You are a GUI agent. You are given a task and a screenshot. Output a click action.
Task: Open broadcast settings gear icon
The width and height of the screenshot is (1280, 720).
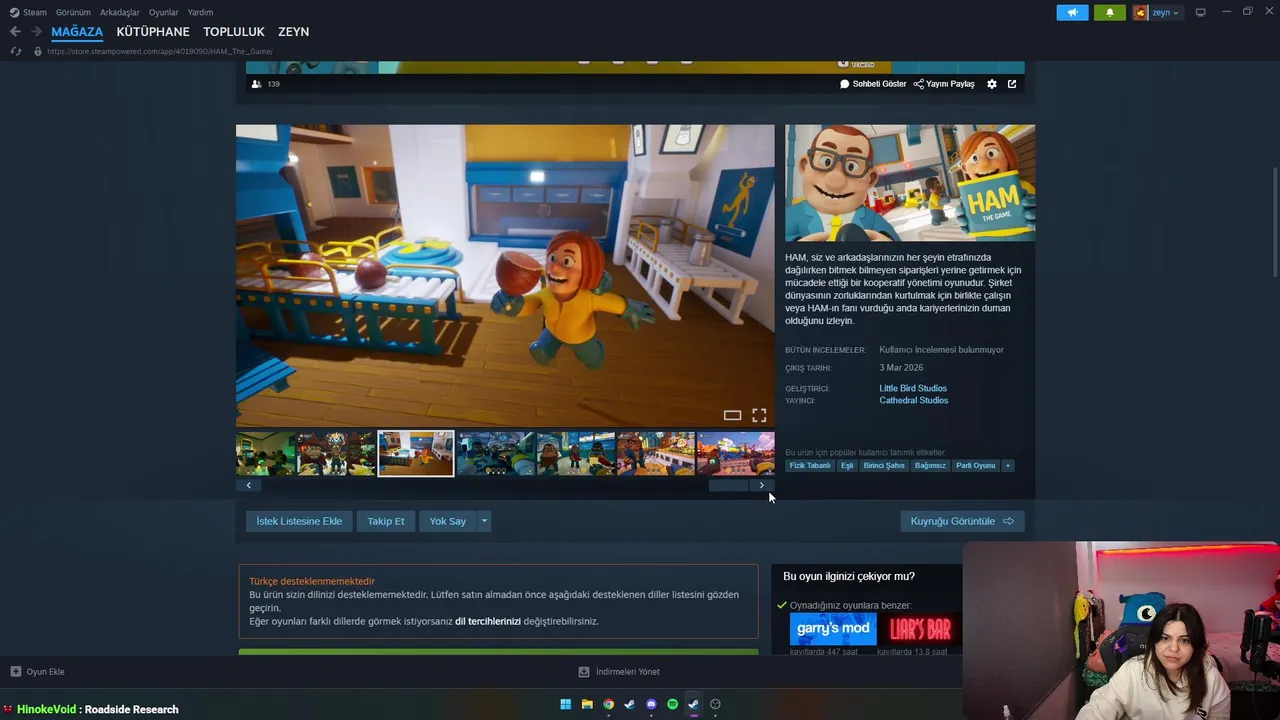click(x=992, y=84)
